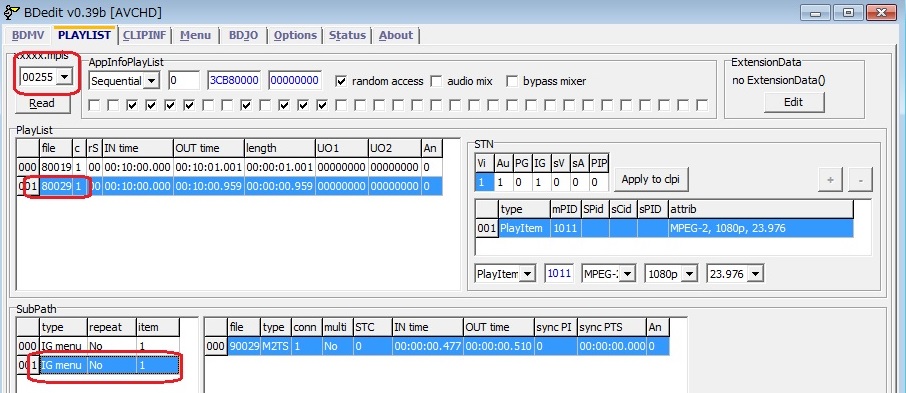Click the MPEG-2, 1080p, 23.976 attrib cell

click(760, 228)
